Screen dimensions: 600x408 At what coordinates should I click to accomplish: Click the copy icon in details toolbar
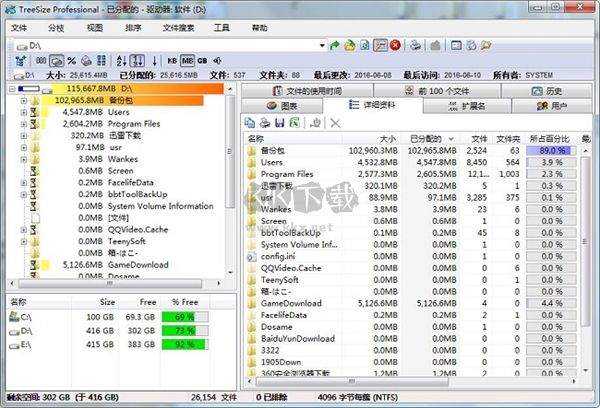(250, 123)
